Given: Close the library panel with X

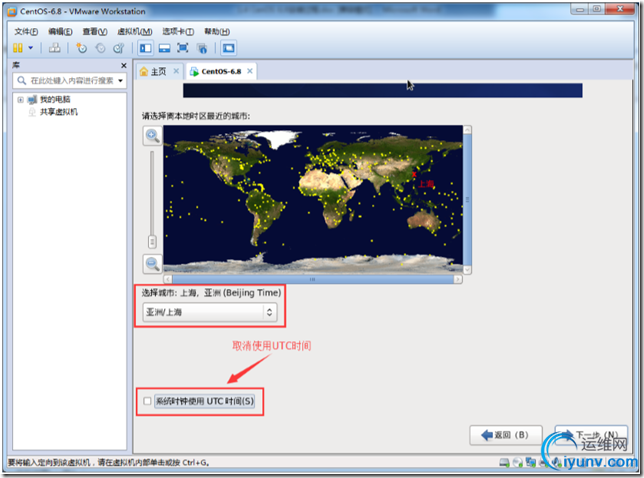Looking at the screenshot, I should (x=124, y=65).
